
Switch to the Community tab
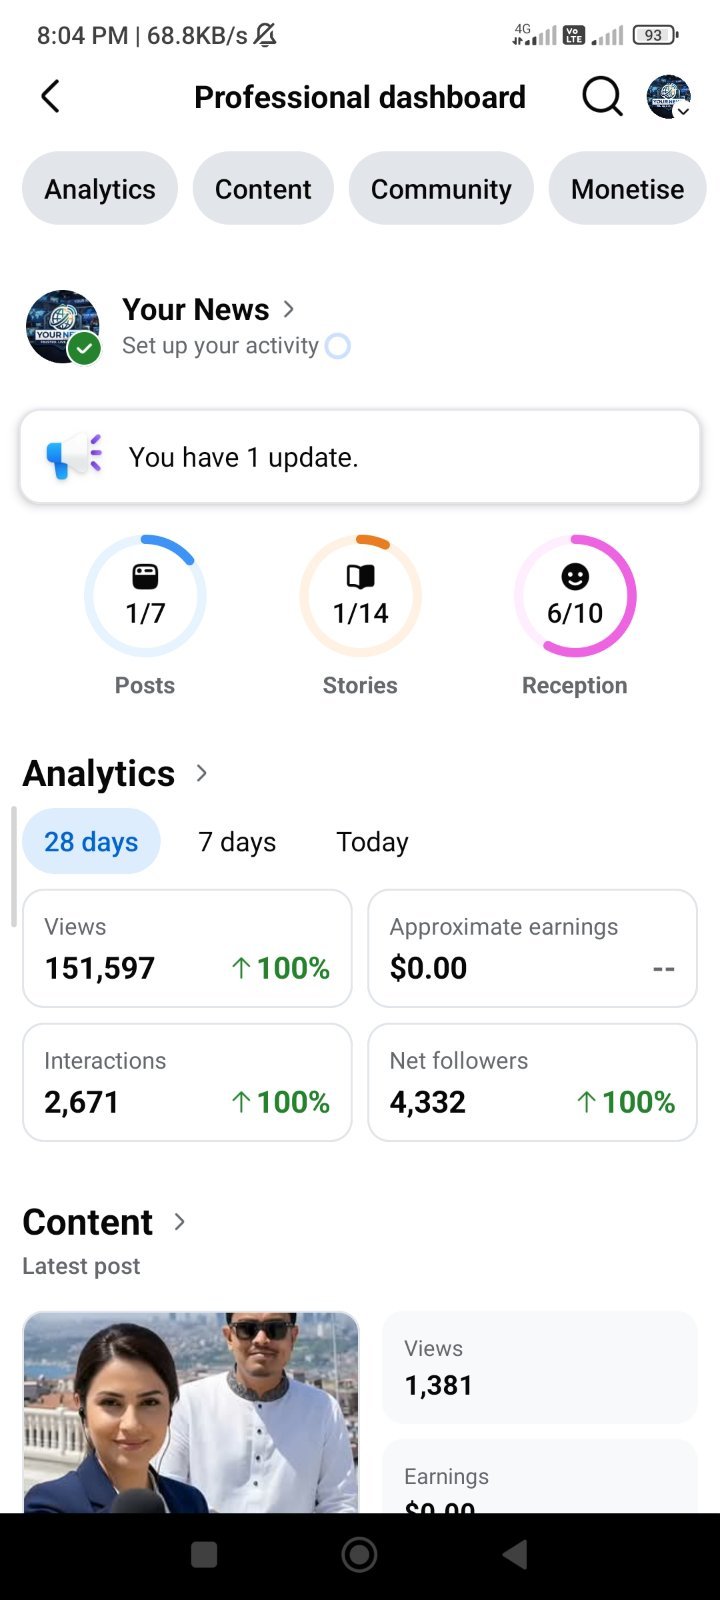tap(441, 189)
